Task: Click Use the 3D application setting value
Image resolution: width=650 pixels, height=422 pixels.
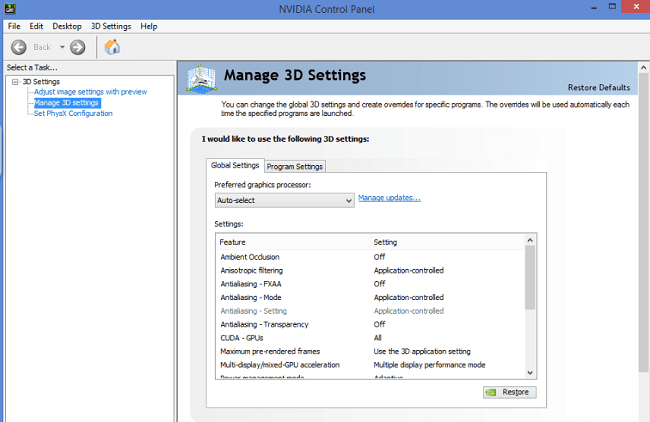Action: (x=422, y=351)
